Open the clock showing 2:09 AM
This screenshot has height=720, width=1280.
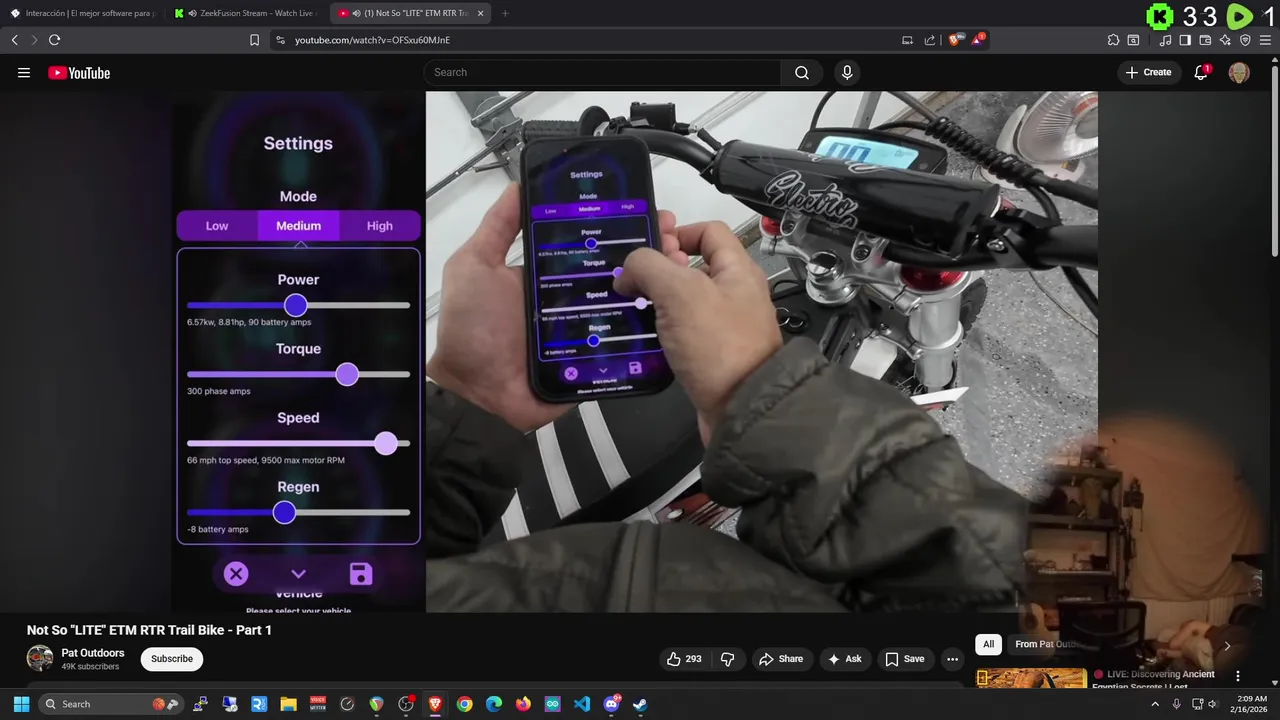pos(1251,704)
